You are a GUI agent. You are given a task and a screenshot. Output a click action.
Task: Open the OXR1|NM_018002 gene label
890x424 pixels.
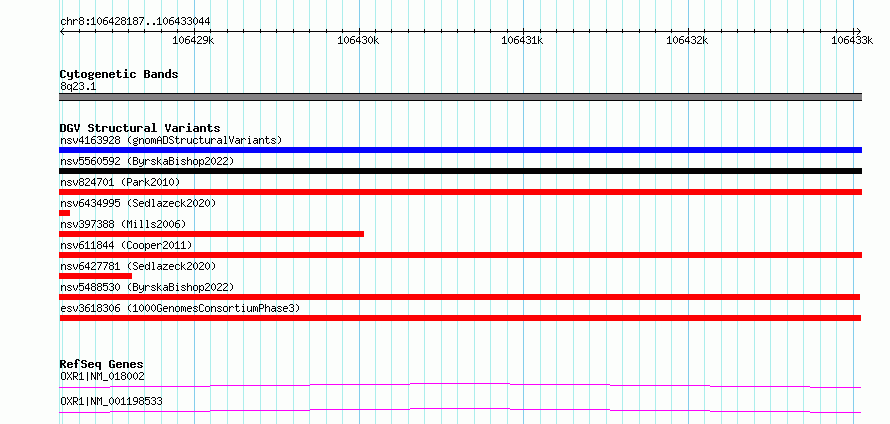coord(102,376)
